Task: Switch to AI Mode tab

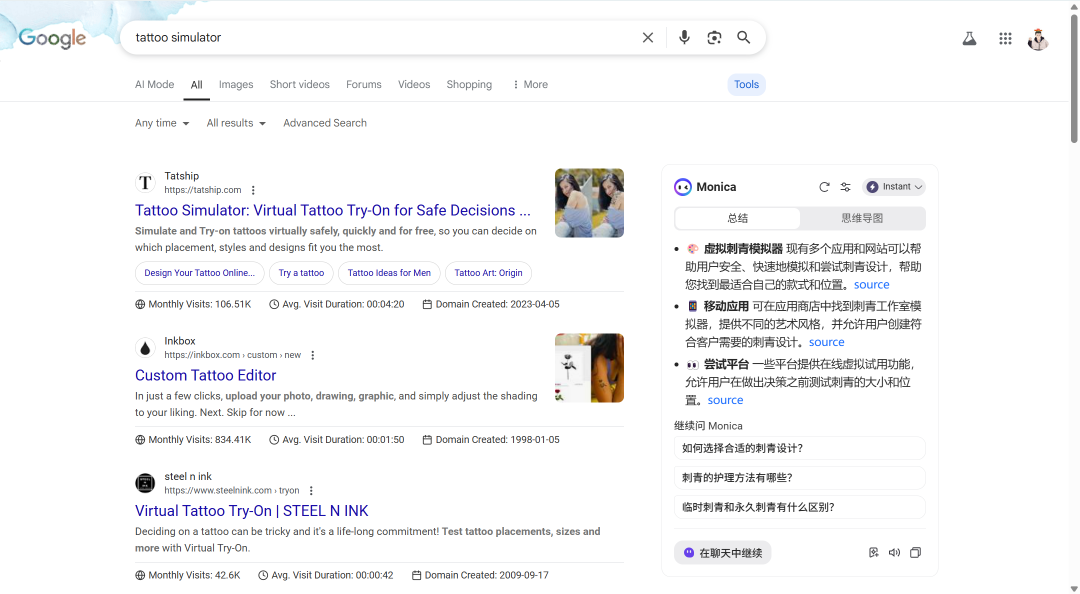Action: tap(154, 84)
